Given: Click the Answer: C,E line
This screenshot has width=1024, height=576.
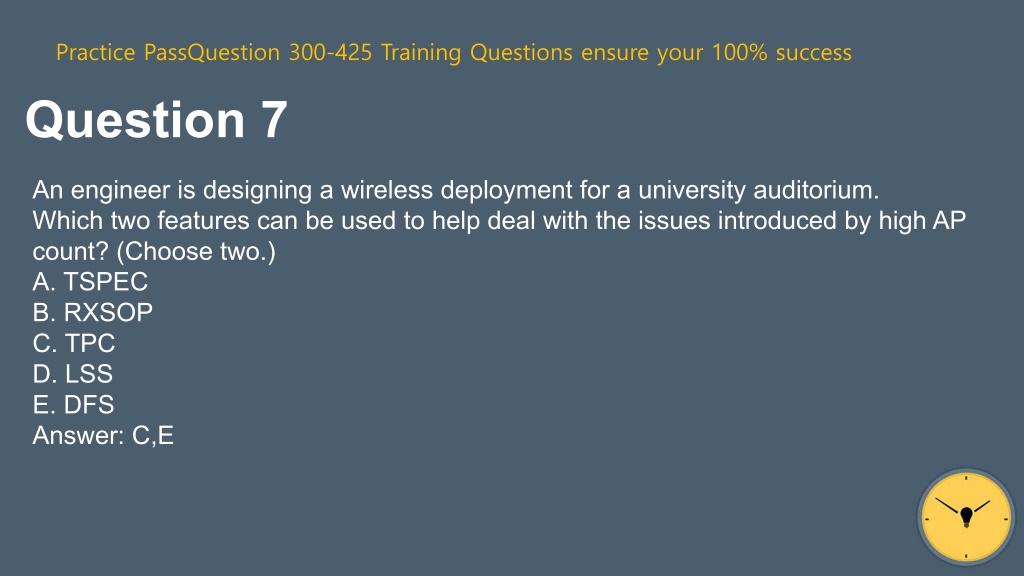Looking at the screenshot, I should [103, 436].
